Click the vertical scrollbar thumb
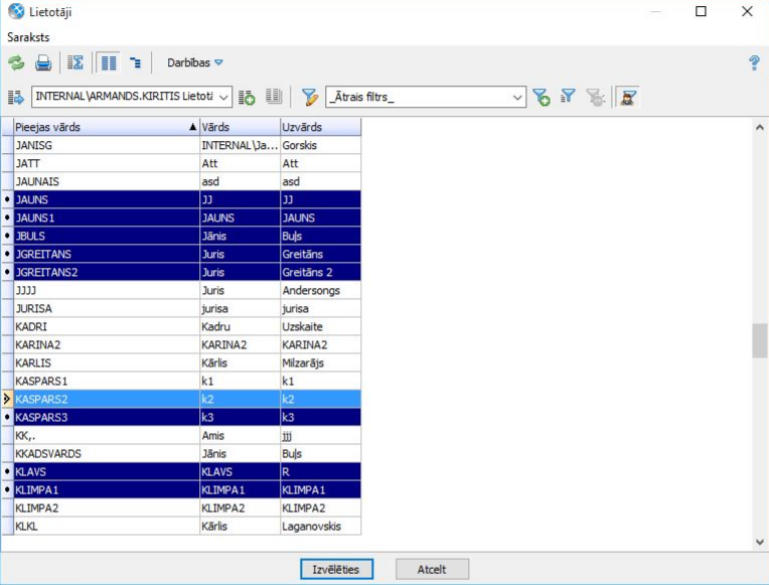The image size is (769, 585). tap(760, 340)
